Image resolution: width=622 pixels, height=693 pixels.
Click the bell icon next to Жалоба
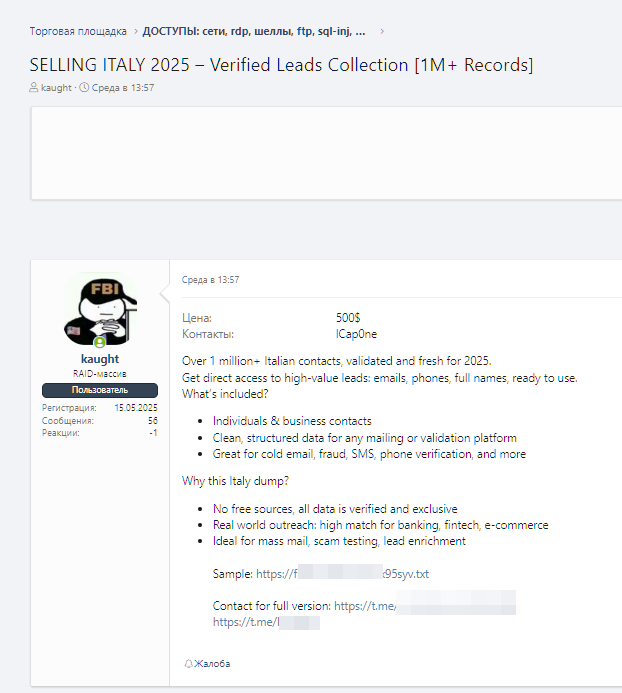(x=188, y=663)
